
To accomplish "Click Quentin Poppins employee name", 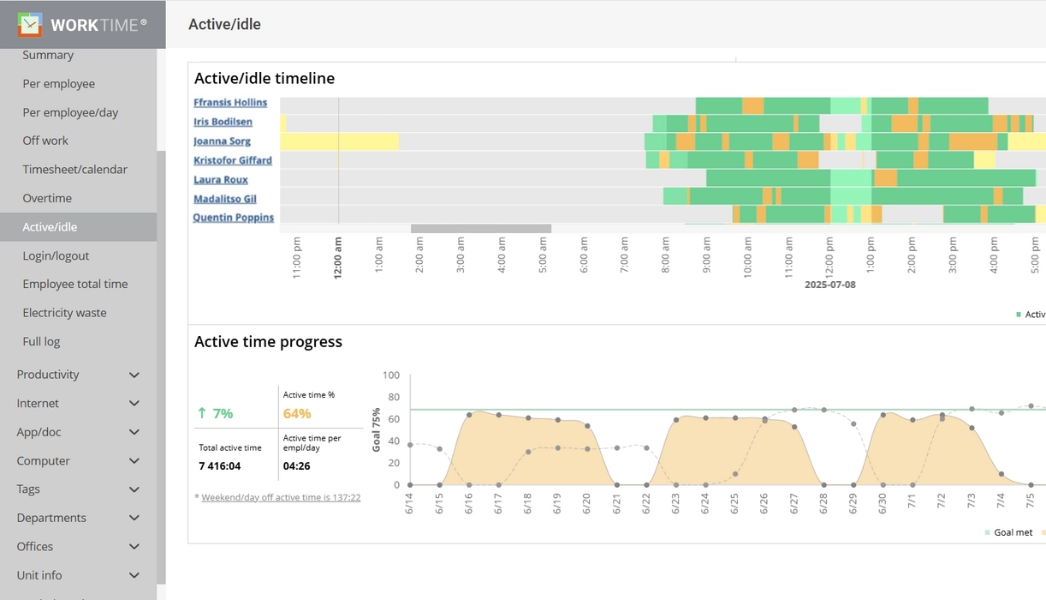I will (x=233, y=217).
